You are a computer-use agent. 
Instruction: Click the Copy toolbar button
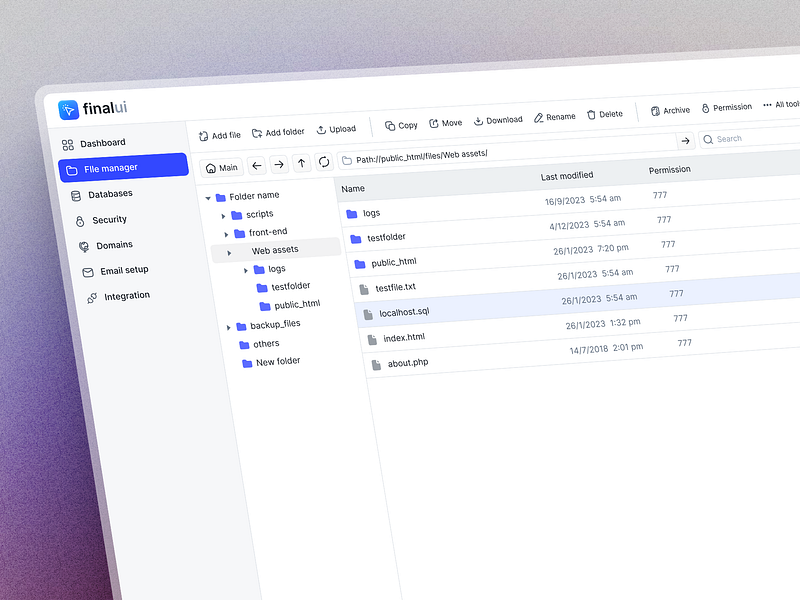point(401,125)
